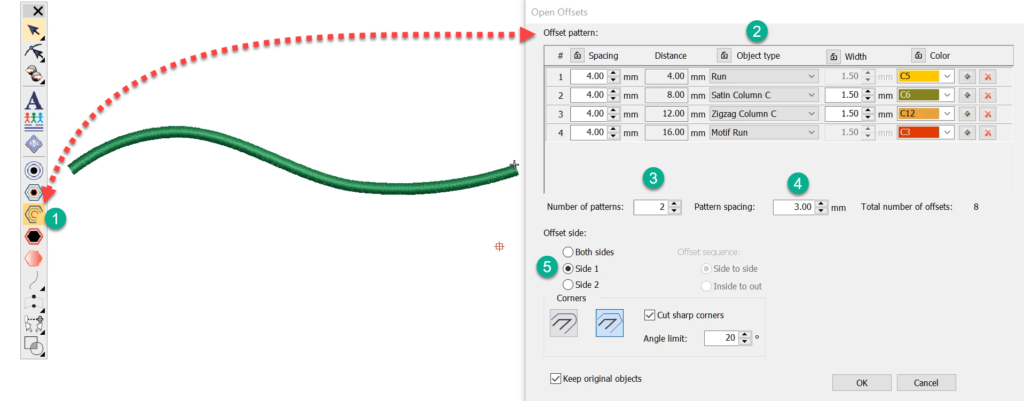Activate the highlighted Open Offsets tool

click(34, 213)
